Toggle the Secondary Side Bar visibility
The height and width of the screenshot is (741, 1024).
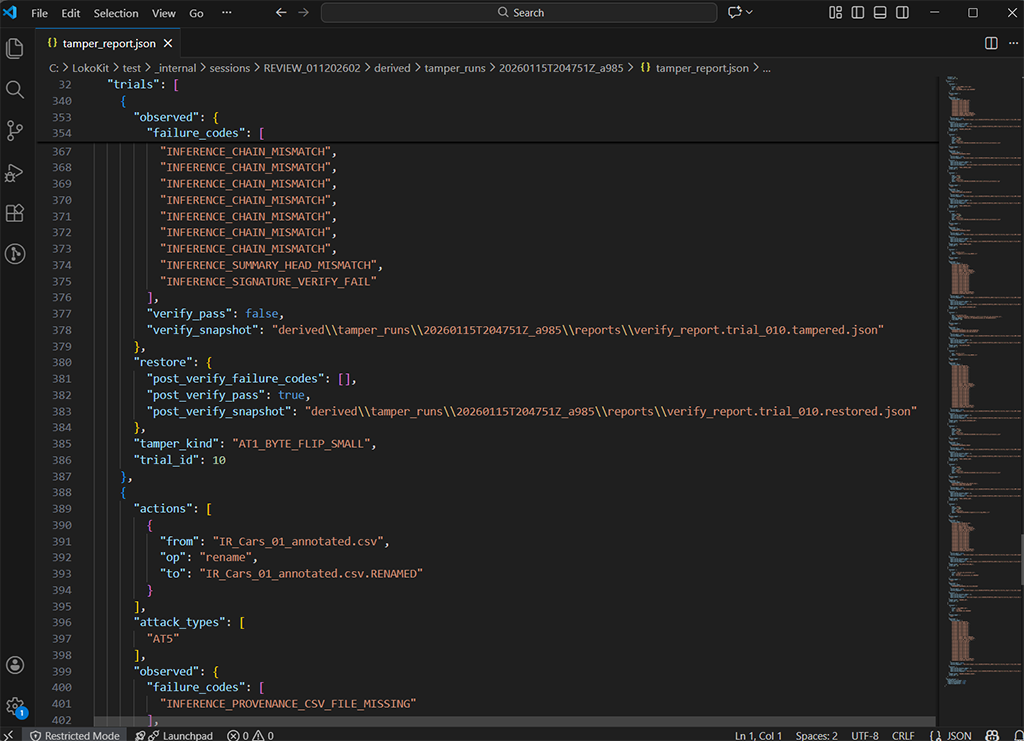tap(902, 13)
